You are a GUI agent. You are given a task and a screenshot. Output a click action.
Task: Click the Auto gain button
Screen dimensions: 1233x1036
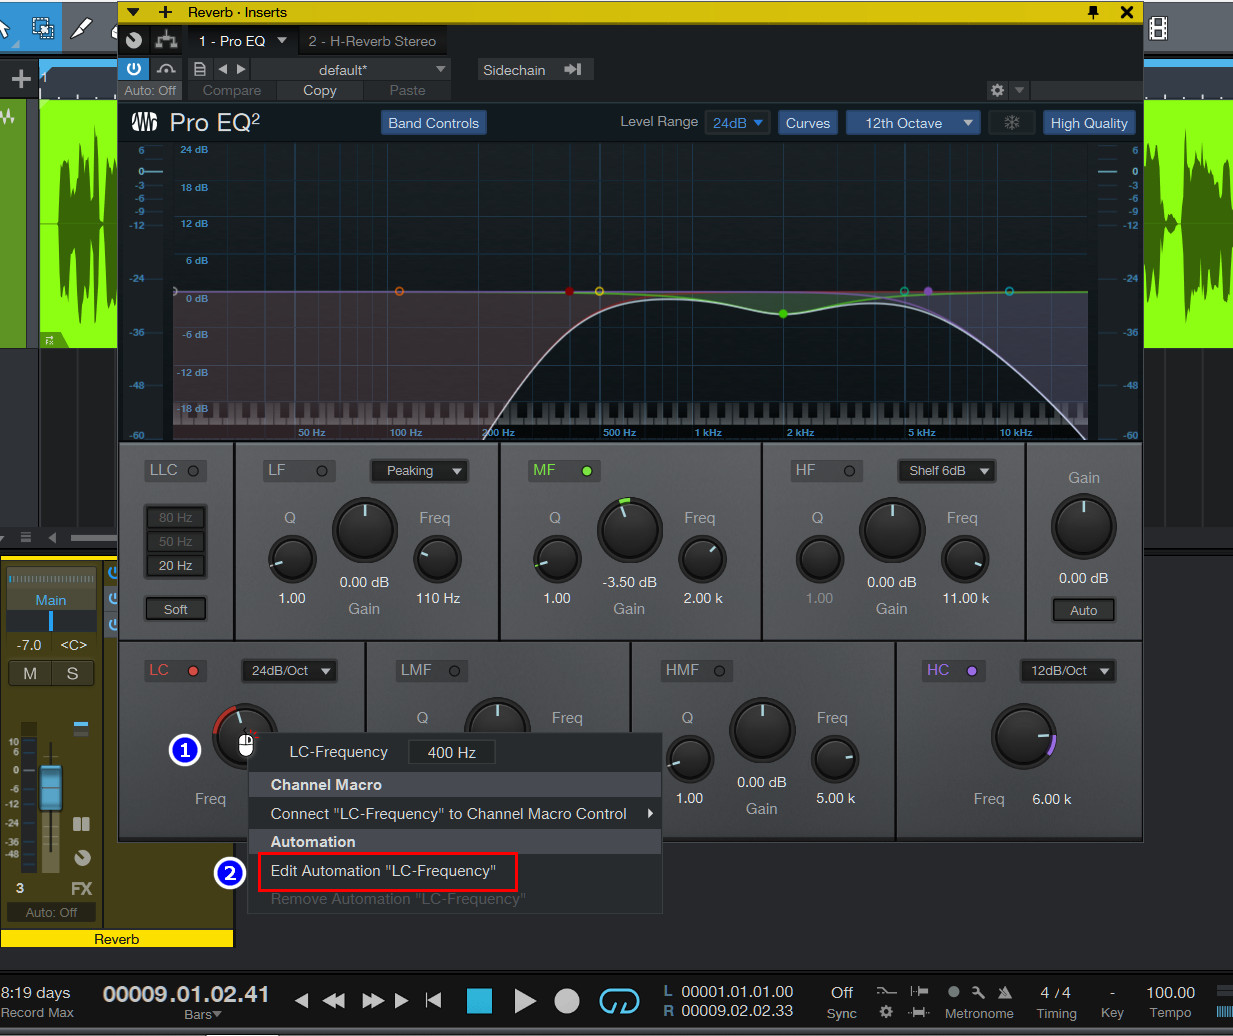pos(1083,610)
